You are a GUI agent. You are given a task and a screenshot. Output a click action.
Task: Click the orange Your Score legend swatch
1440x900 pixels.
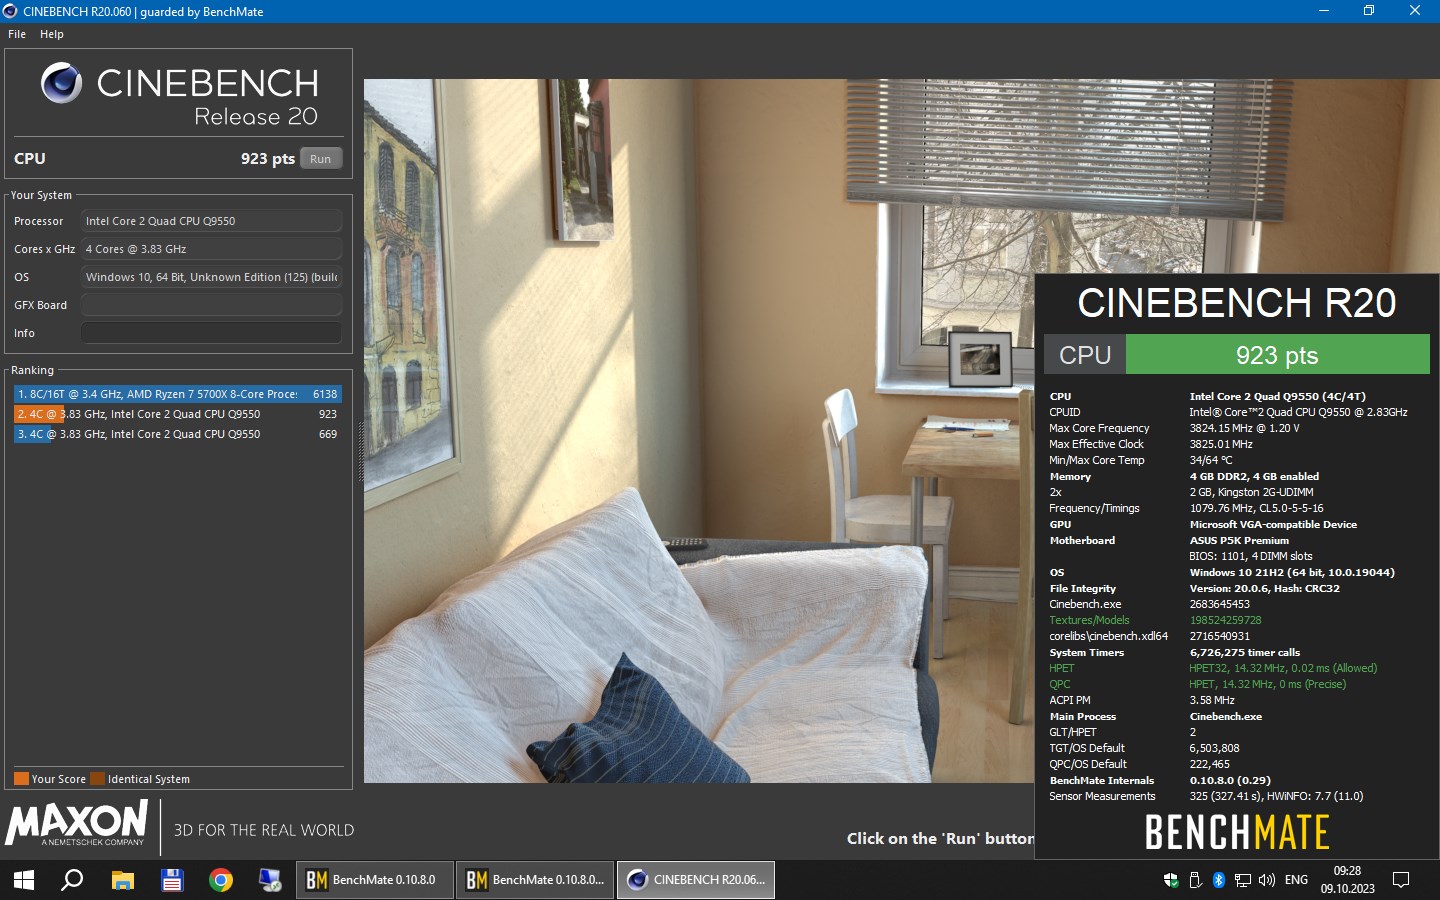click(21, 779)
